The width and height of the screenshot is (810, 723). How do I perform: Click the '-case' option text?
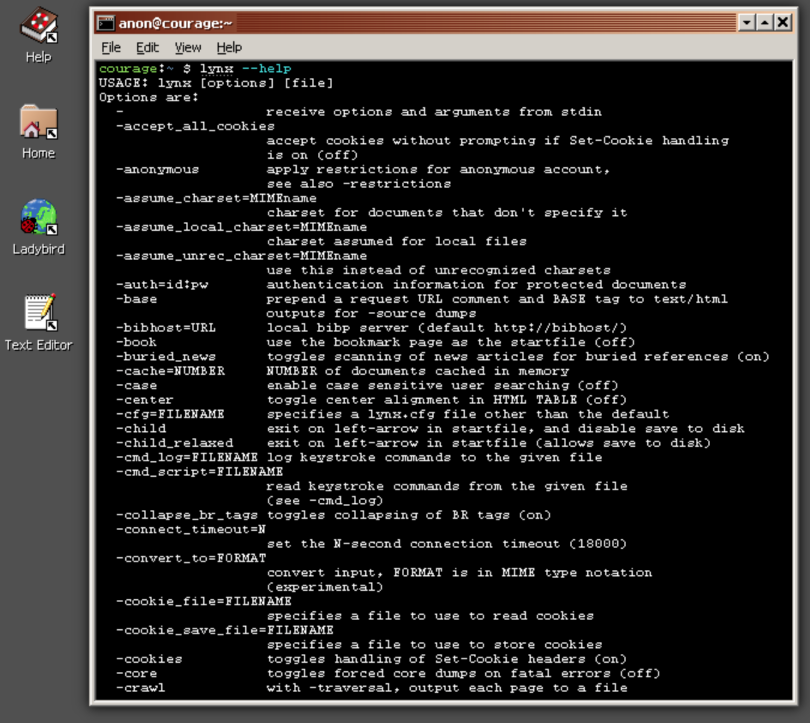pyautogui.click(x=136, y=385)
